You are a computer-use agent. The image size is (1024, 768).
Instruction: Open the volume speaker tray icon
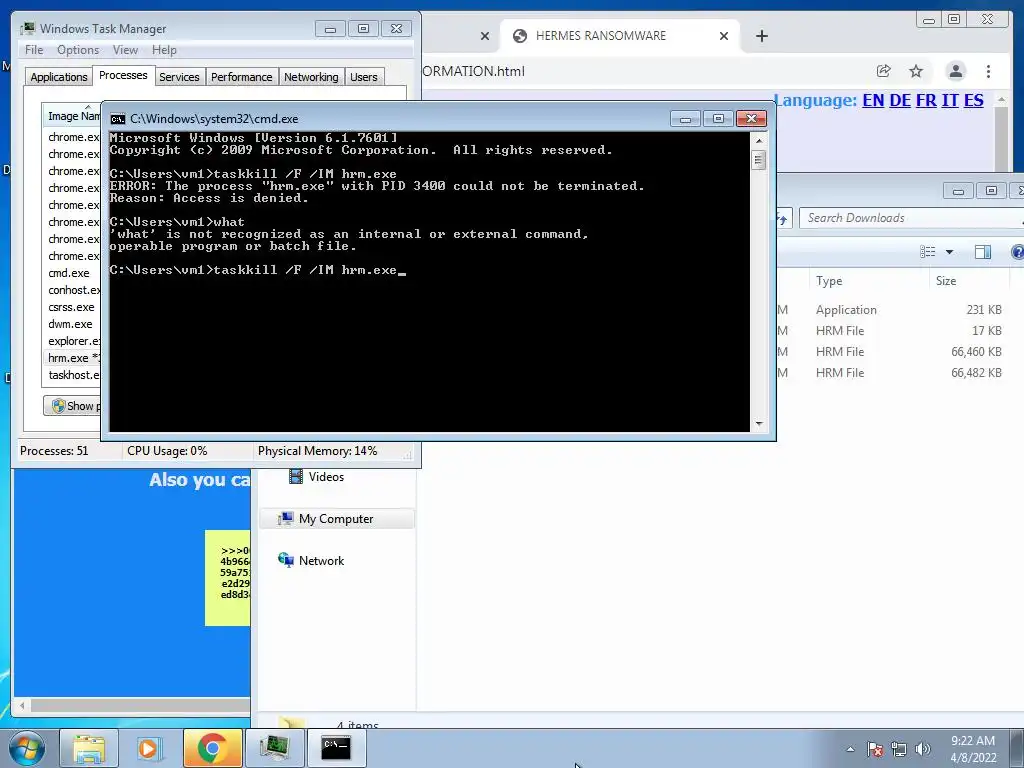coord(922,750)
